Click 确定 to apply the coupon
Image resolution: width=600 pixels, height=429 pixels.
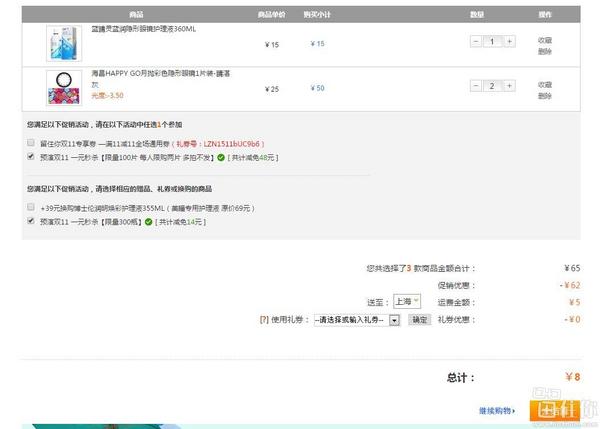click(420, 320)
